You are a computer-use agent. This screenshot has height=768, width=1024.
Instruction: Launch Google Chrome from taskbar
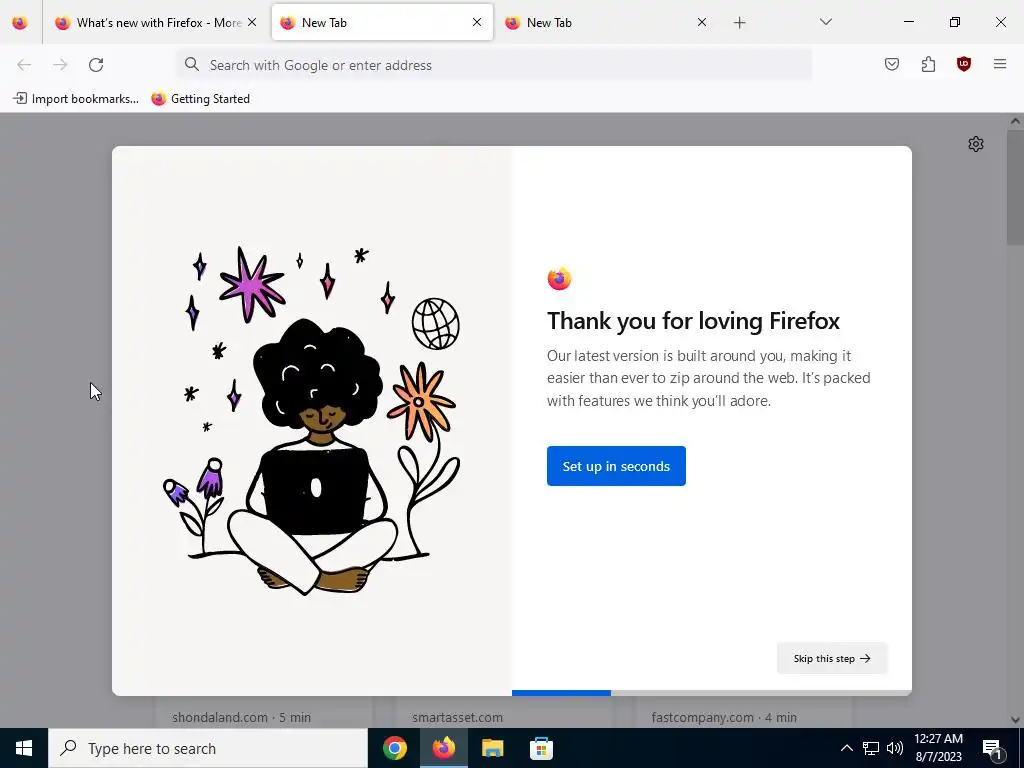click(x=394, y=748)
